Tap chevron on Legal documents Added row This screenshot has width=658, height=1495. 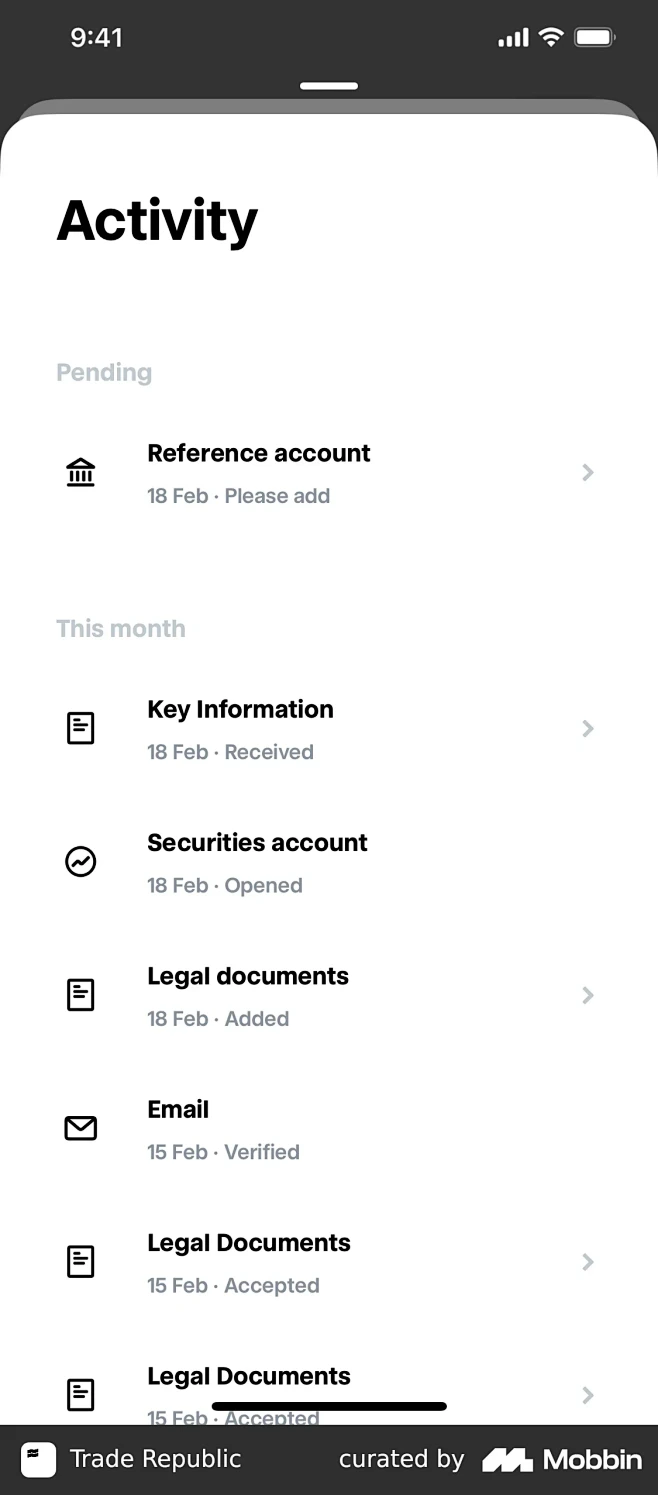[x=588, y=995]
